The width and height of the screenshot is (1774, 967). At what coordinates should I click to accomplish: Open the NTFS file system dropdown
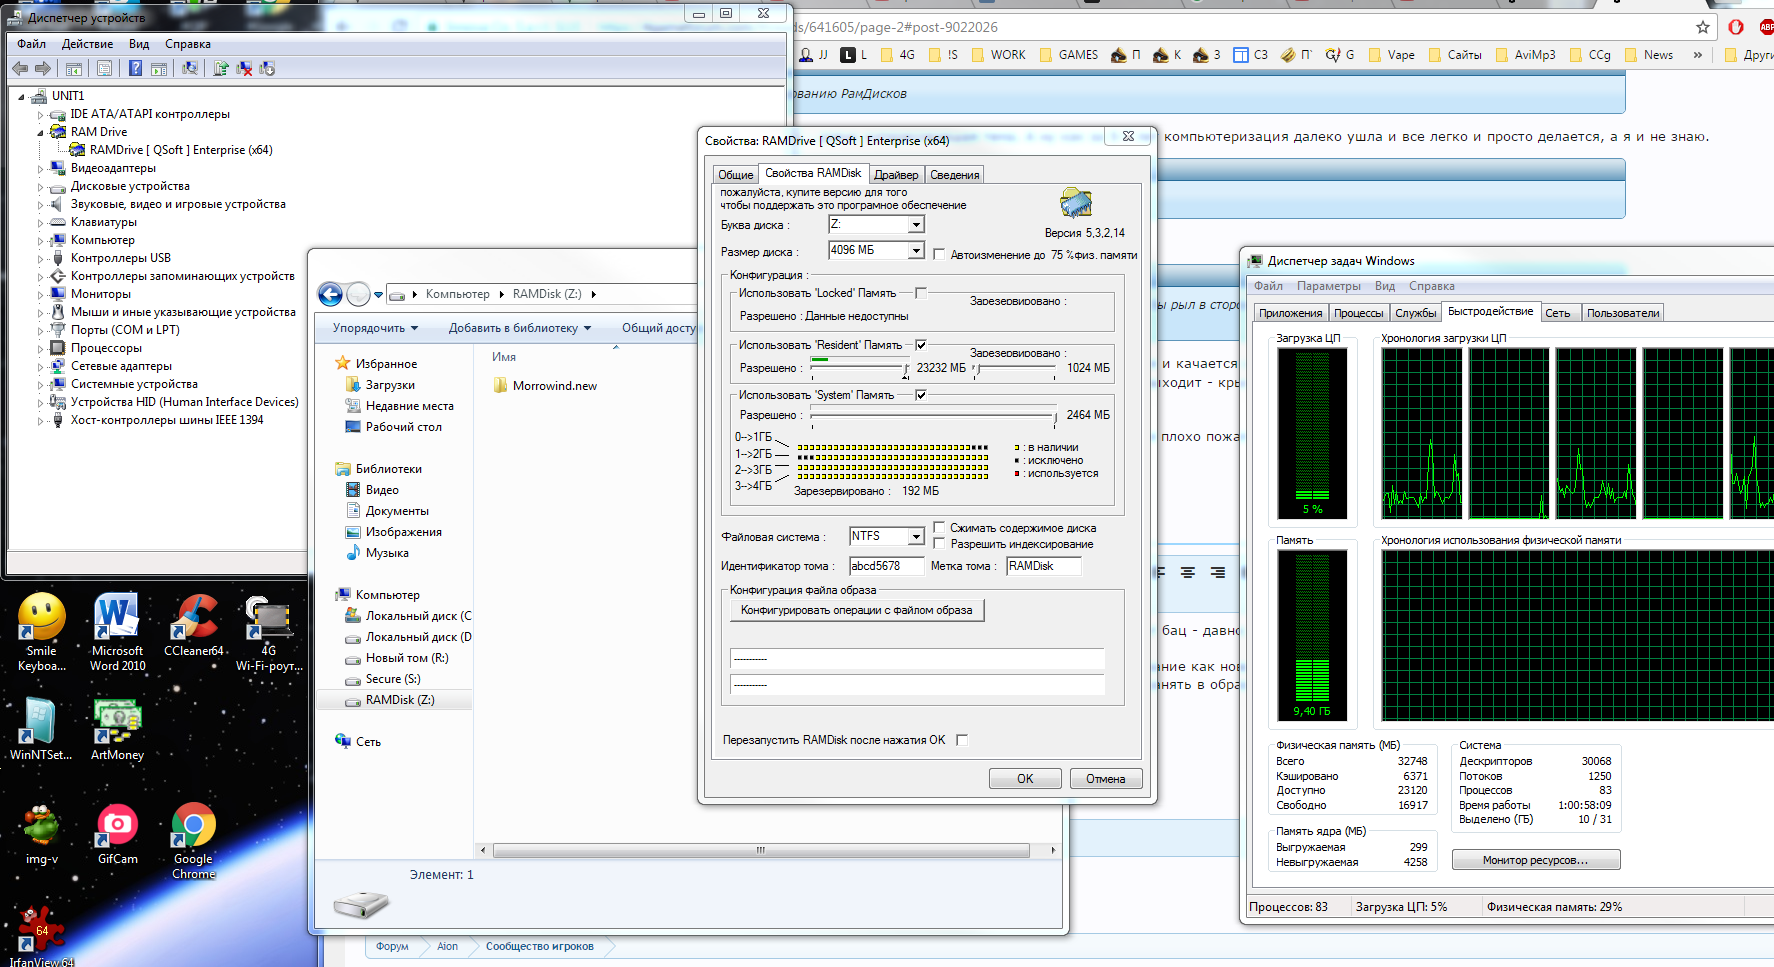[x=916, y=537]
